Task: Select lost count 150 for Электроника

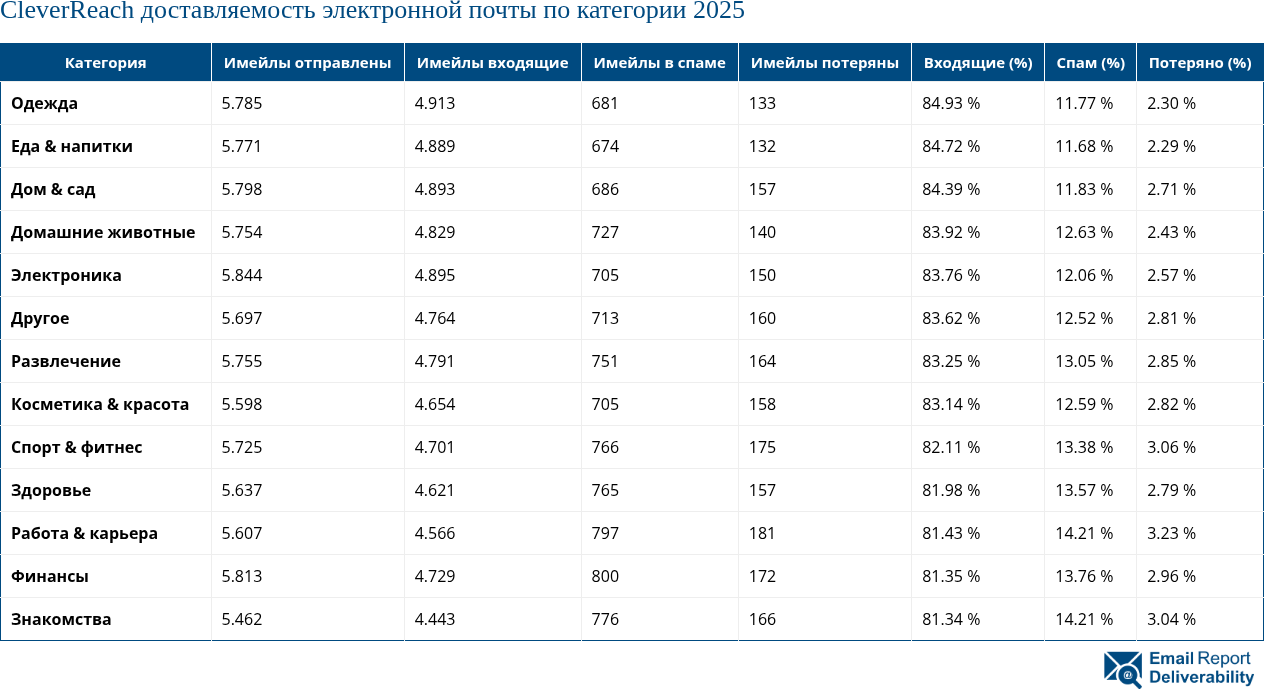Action: [x=762, y=275]
